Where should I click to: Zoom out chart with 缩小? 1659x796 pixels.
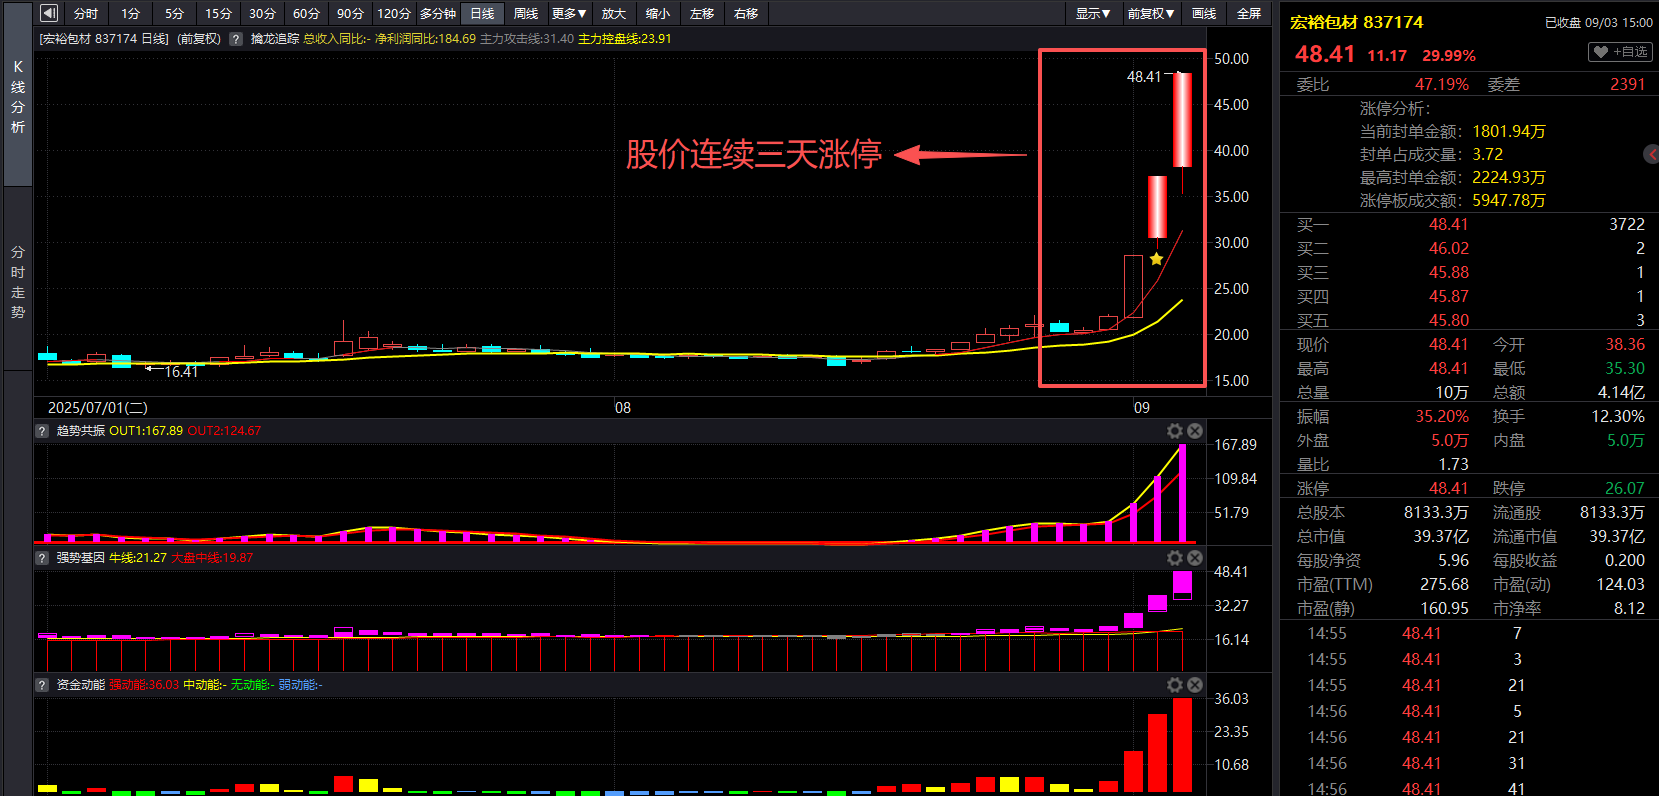[658, 13]
